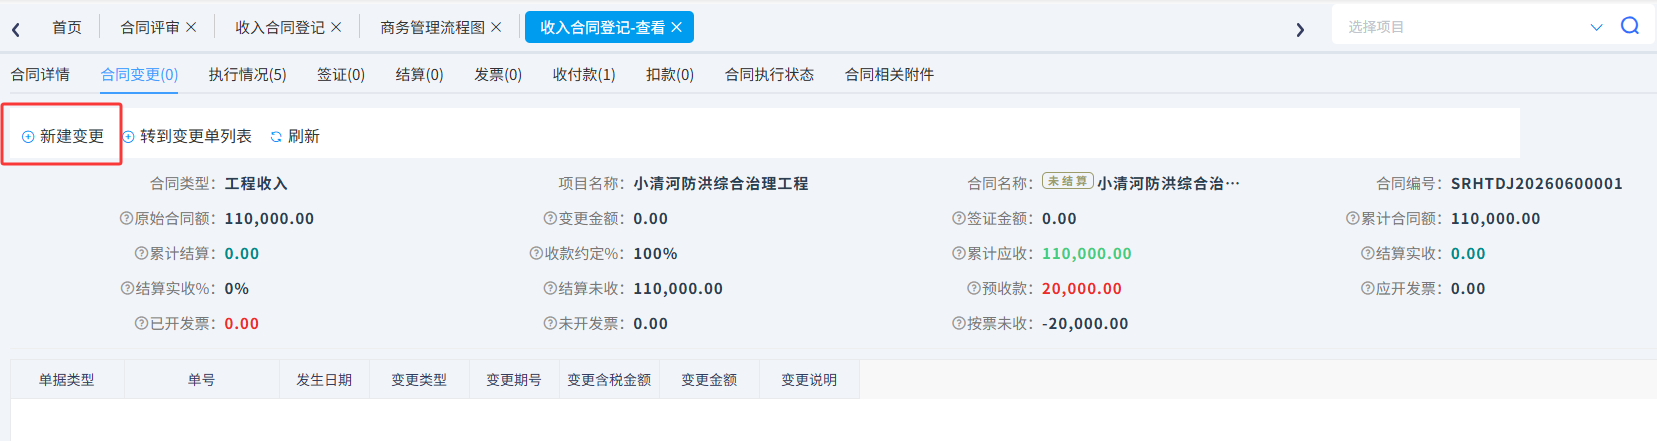The width and height of the screenshot is (1657, 441).
Task: Click contract number SRHTDJ20260600001
Action: point(1537,183)
